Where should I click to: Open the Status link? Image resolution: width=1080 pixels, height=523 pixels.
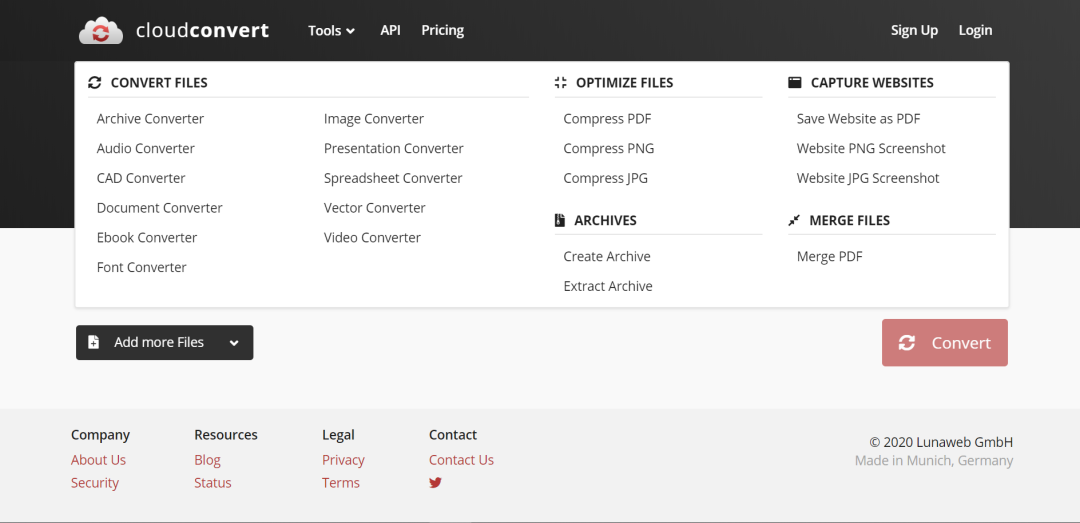click(x=213, y=482)
